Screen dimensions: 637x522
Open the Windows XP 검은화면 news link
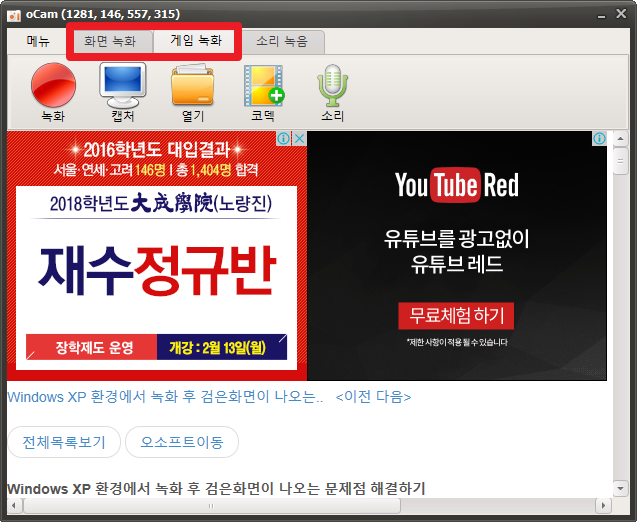click(165, 396)
